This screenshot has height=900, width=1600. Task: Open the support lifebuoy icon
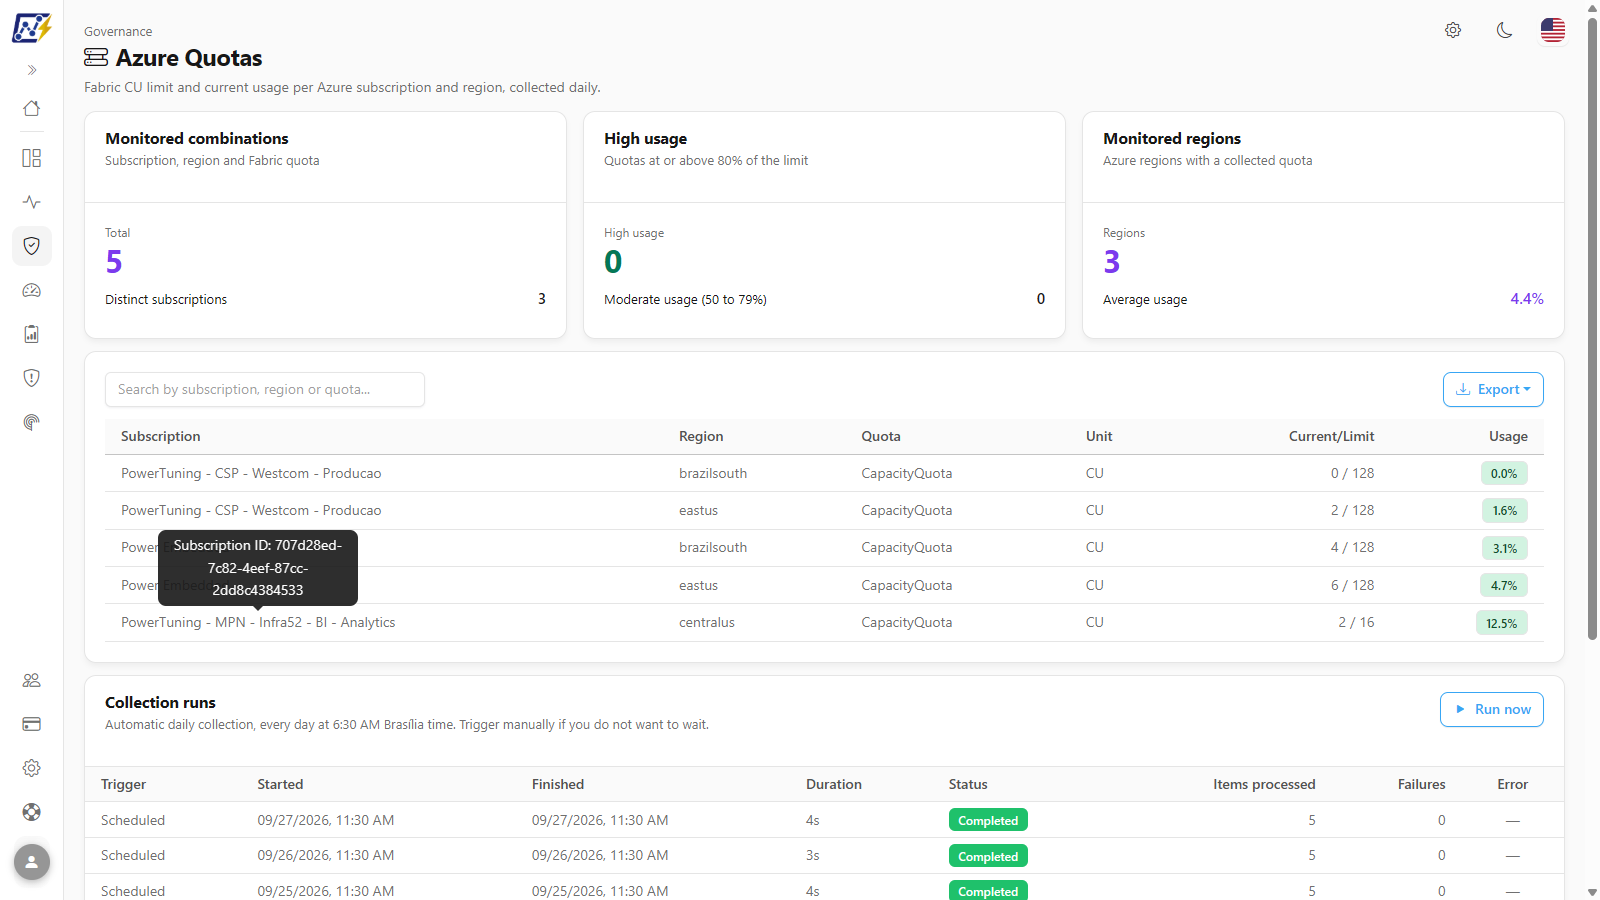tap(32, 812)
